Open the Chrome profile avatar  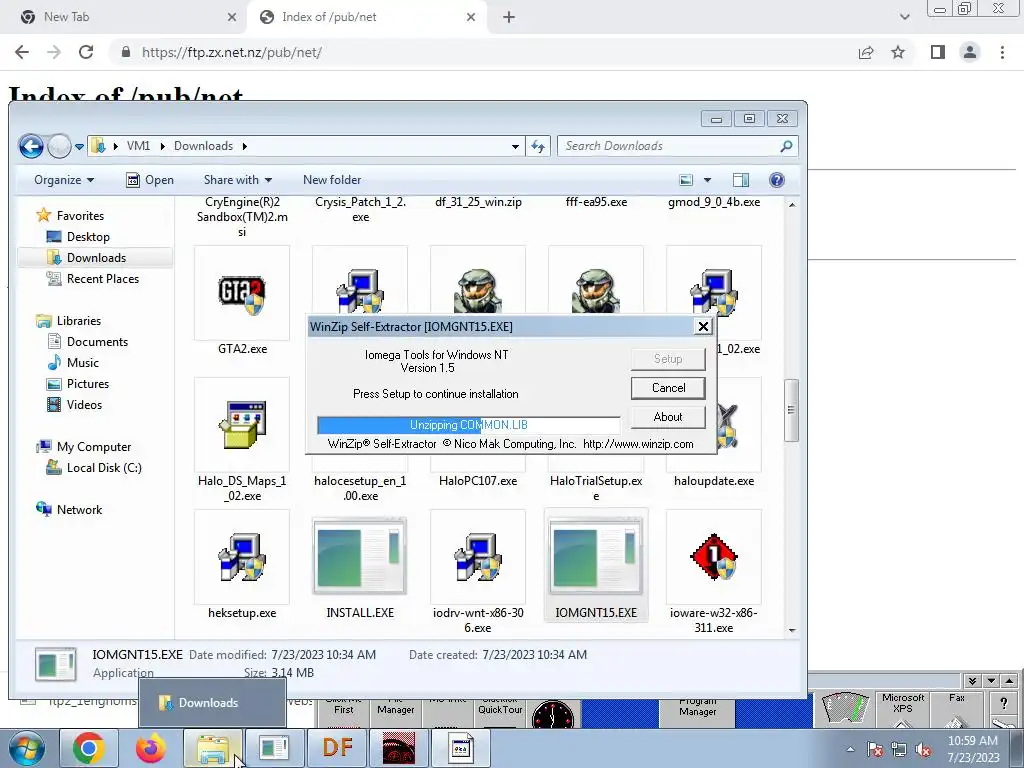[970, 52]
